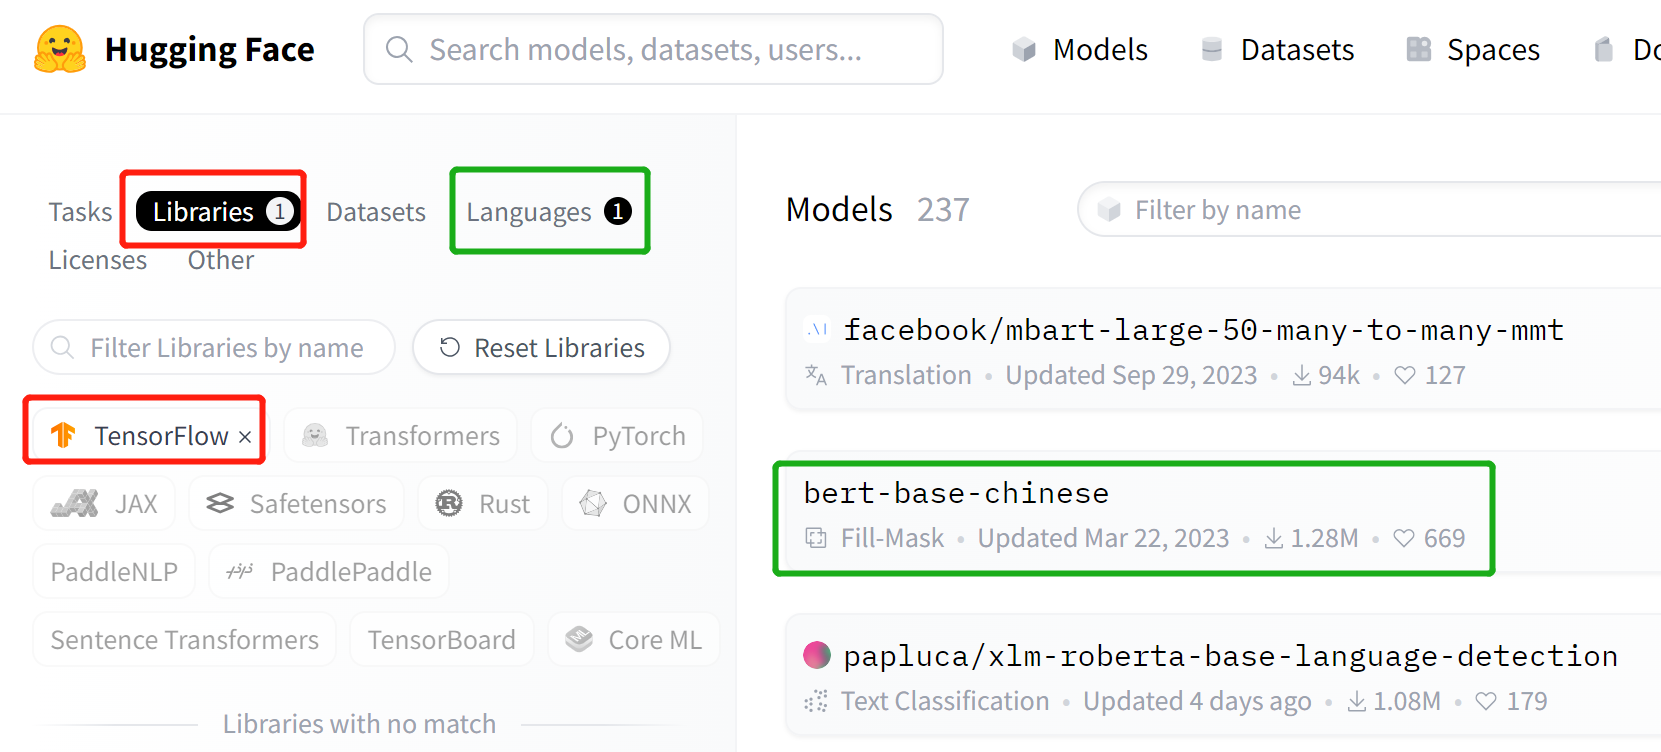Click the 'Updated Sep 29, 2023' text
The height and width of the screenshot is (752, 1661).
click(1131, 375)
